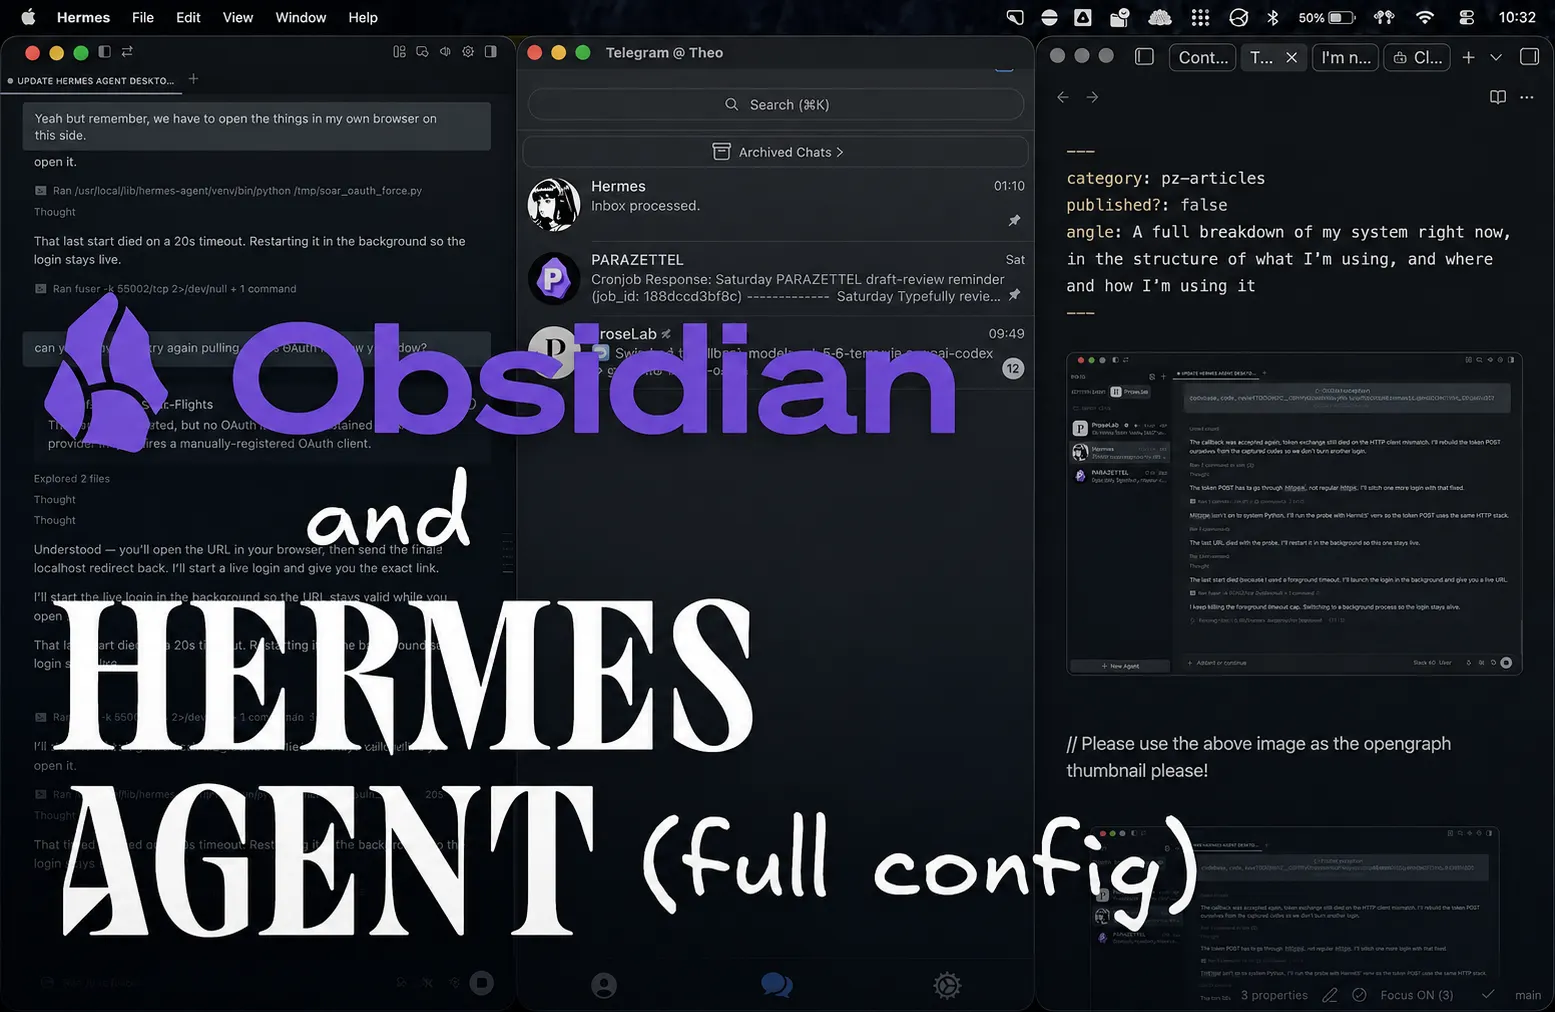Navigate forward in Obsidian

click(1092, 97)
